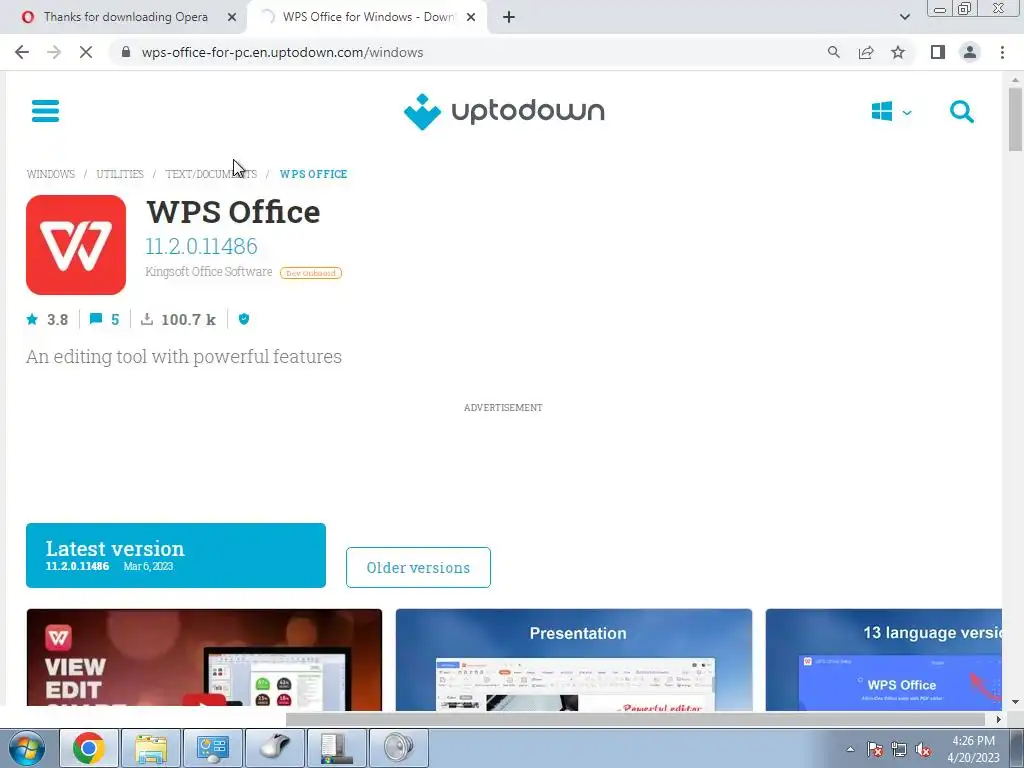Open Older versions
The width and height of the screenshot is (1024, 768).
pyautogui.click(x=418, y=568)
